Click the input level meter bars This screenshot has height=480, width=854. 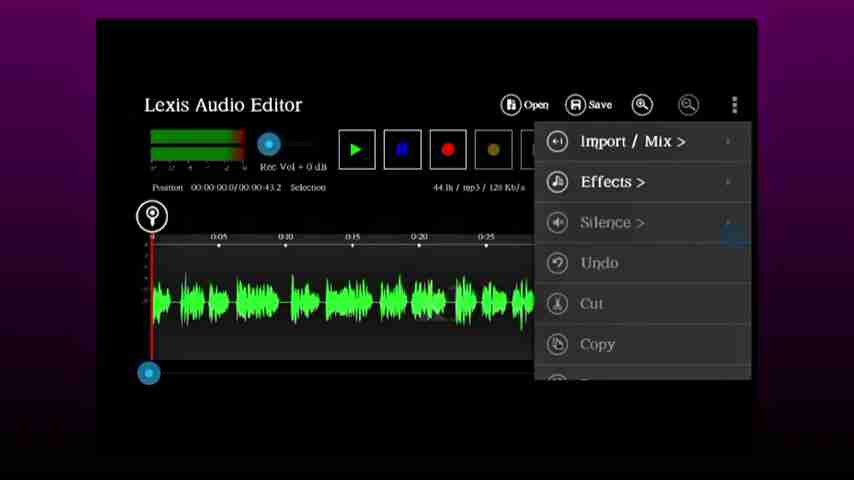(x=198, y=145)
